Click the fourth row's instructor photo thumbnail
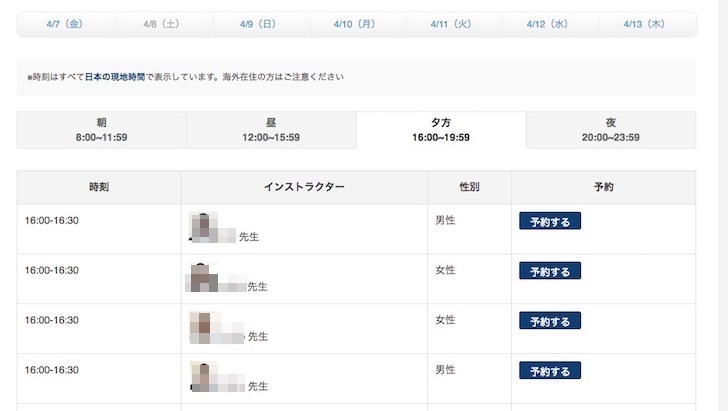Image resolution: width=728 pixels, height=411 pixels. pos(203,377)
